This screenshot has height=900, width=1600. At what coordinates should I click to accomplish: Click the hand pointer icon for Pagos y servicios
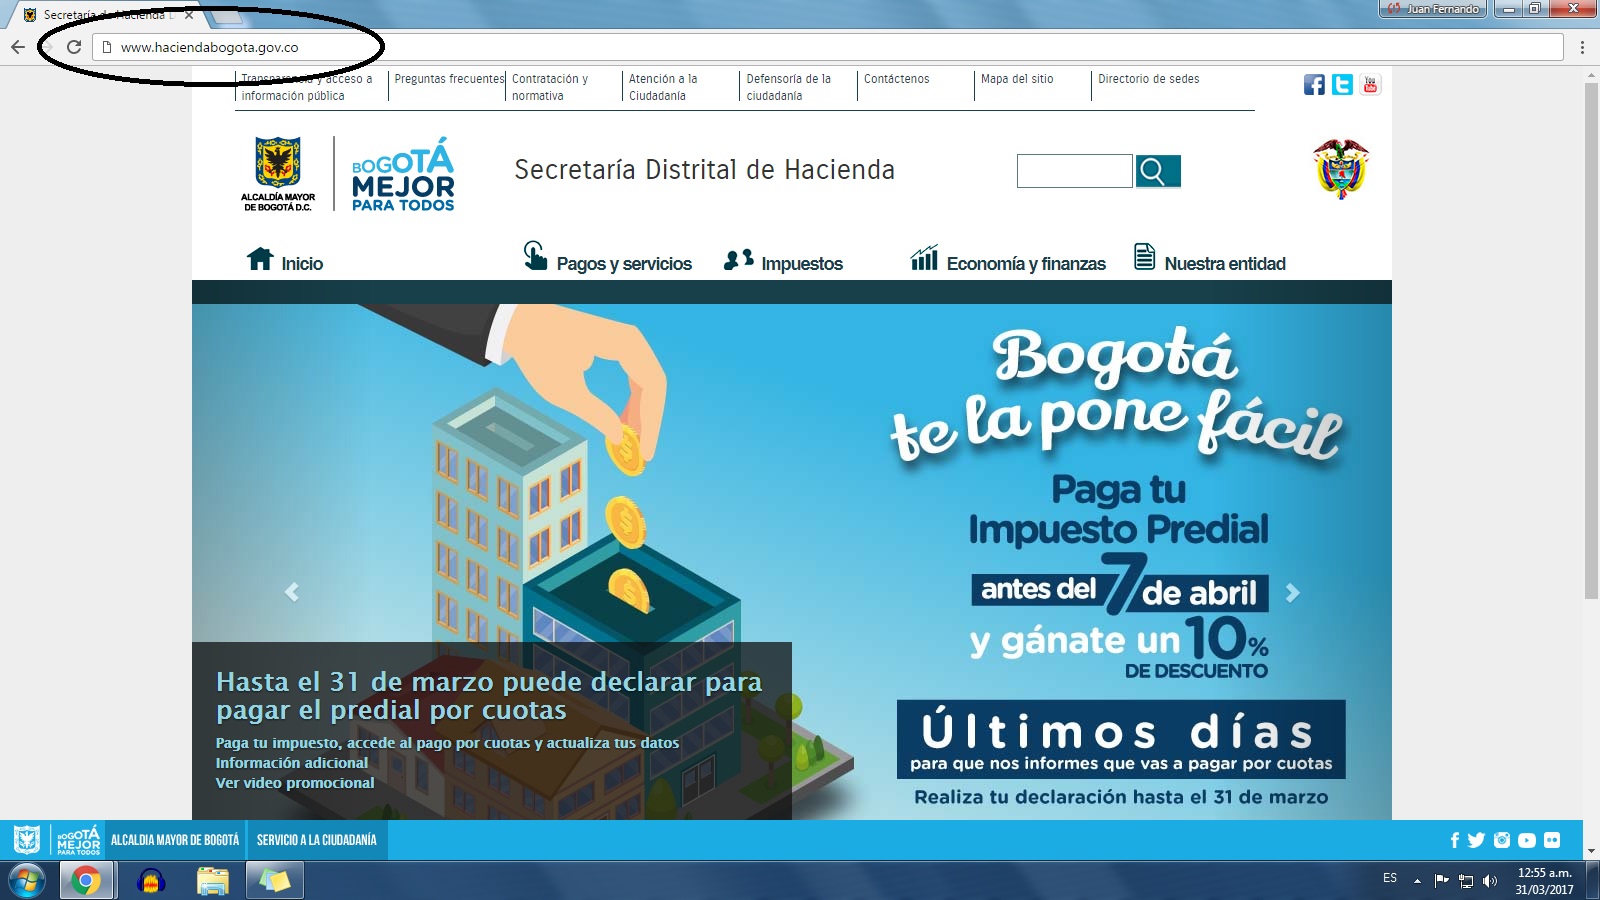coord(535,256)
